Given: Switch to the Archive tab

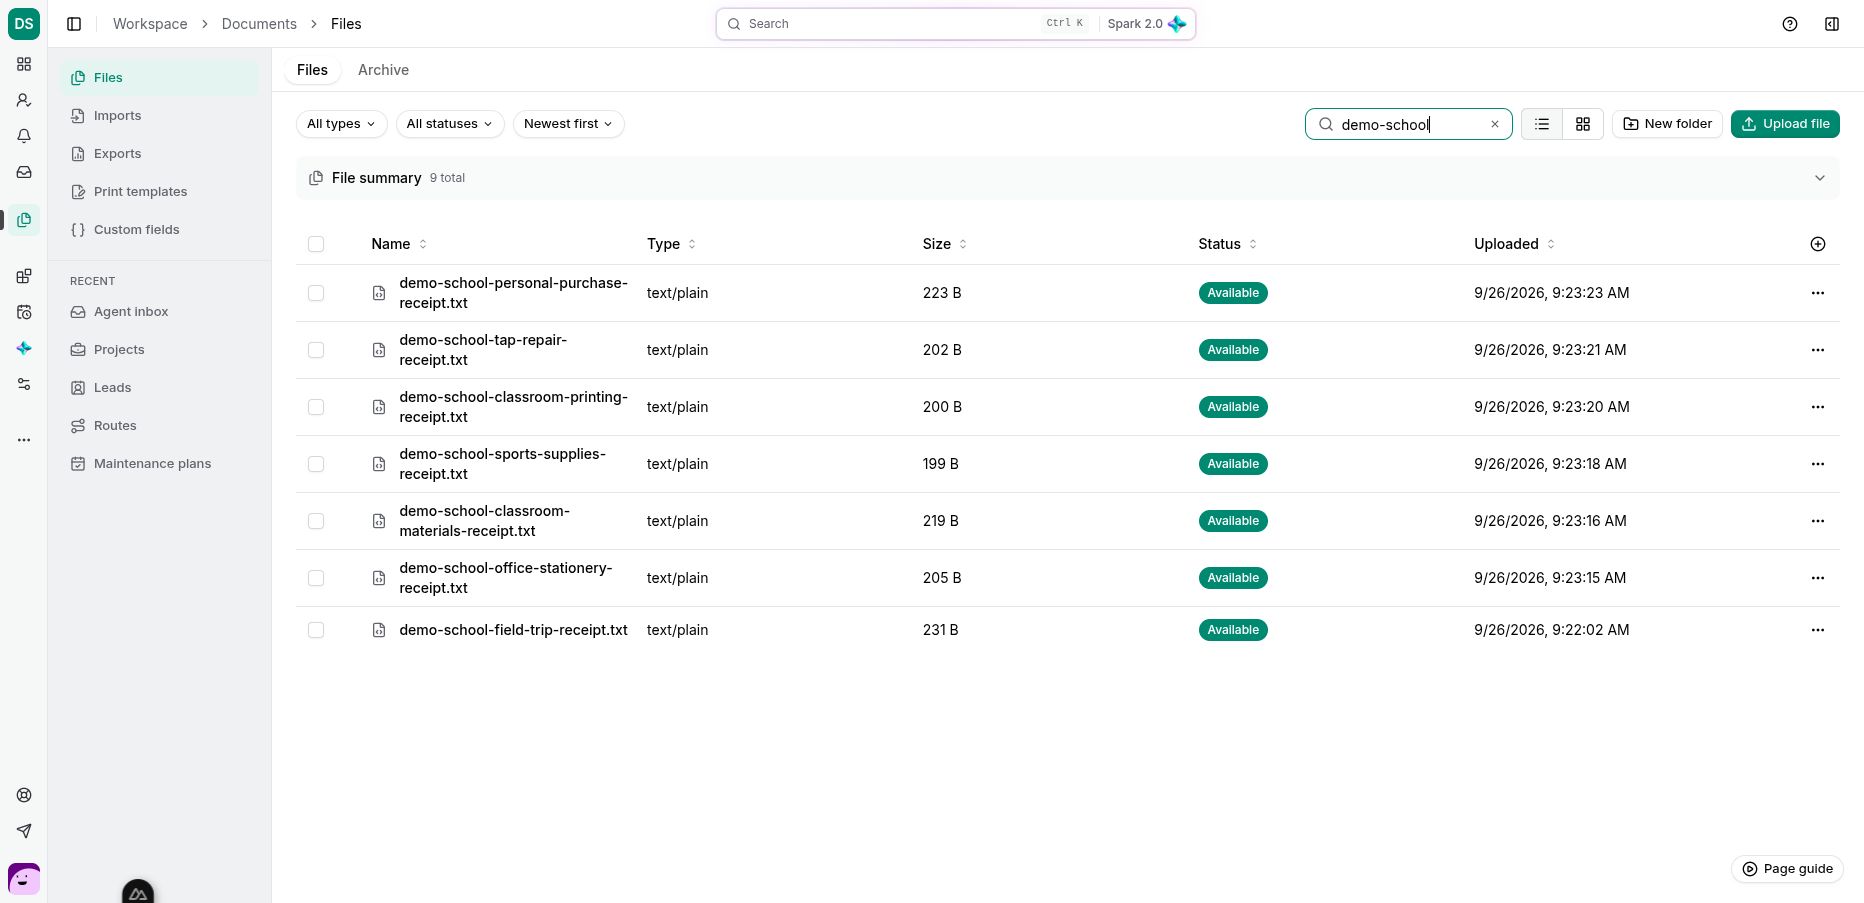Looking at the screenshot, I should tap(383, 70).
